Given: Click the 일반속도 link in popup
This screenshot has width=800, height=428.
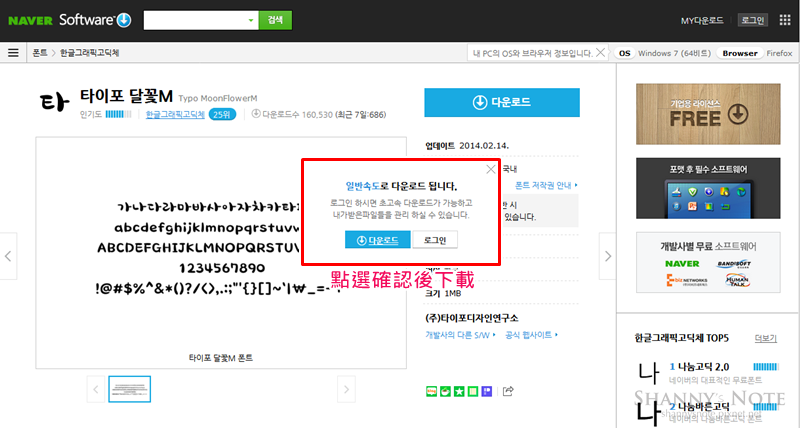Looking at the screenshot, I should coord(363,186).
